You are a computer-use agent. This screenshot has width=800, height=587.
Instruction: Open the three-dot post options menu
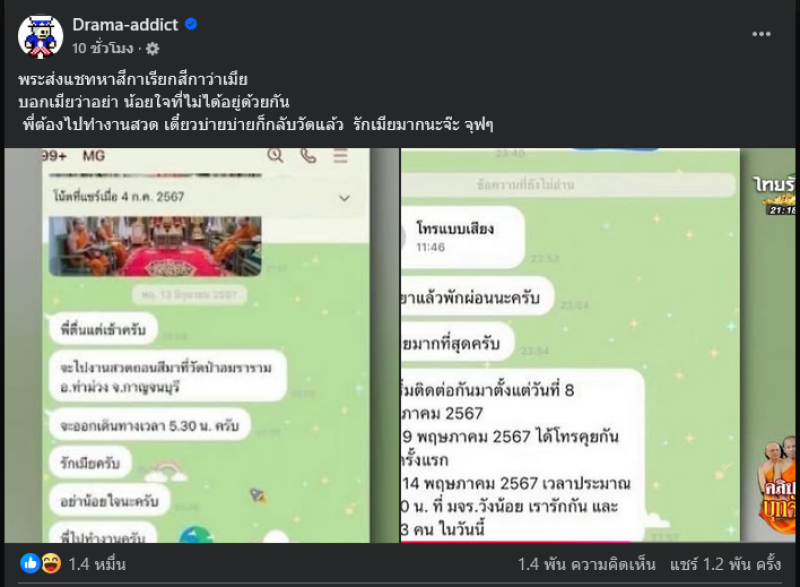coord(761,34)
